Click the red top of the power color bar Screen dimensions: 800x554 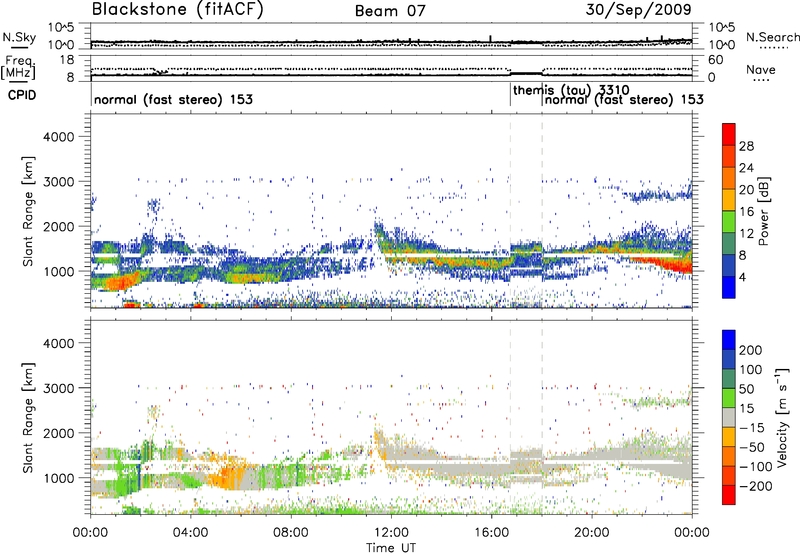point(729,134)
